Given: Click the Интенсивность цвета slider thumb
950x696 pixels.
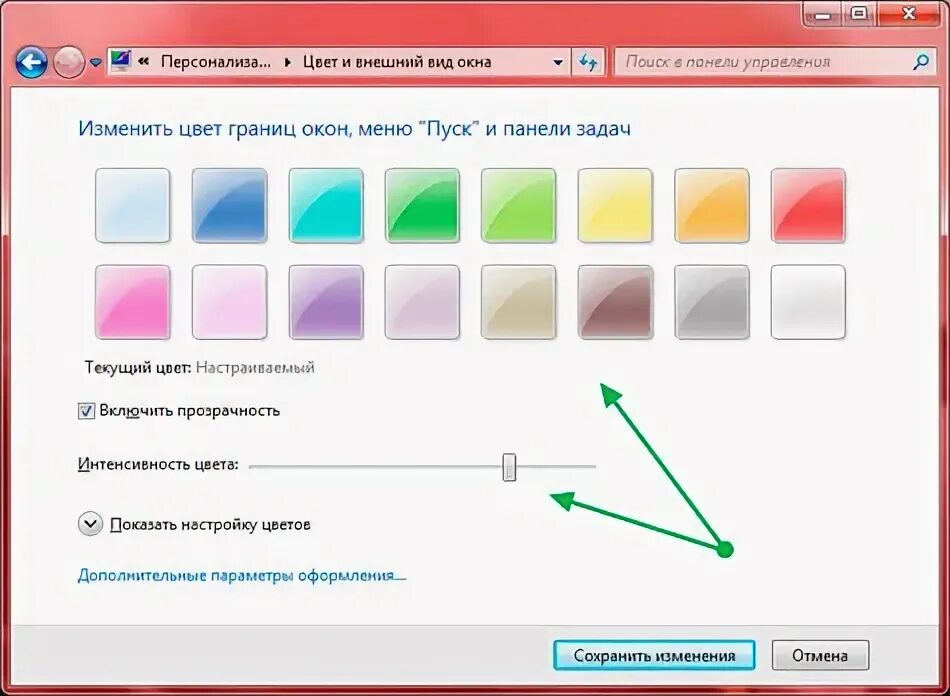Looking at the screenshot, I should (510, 466).
